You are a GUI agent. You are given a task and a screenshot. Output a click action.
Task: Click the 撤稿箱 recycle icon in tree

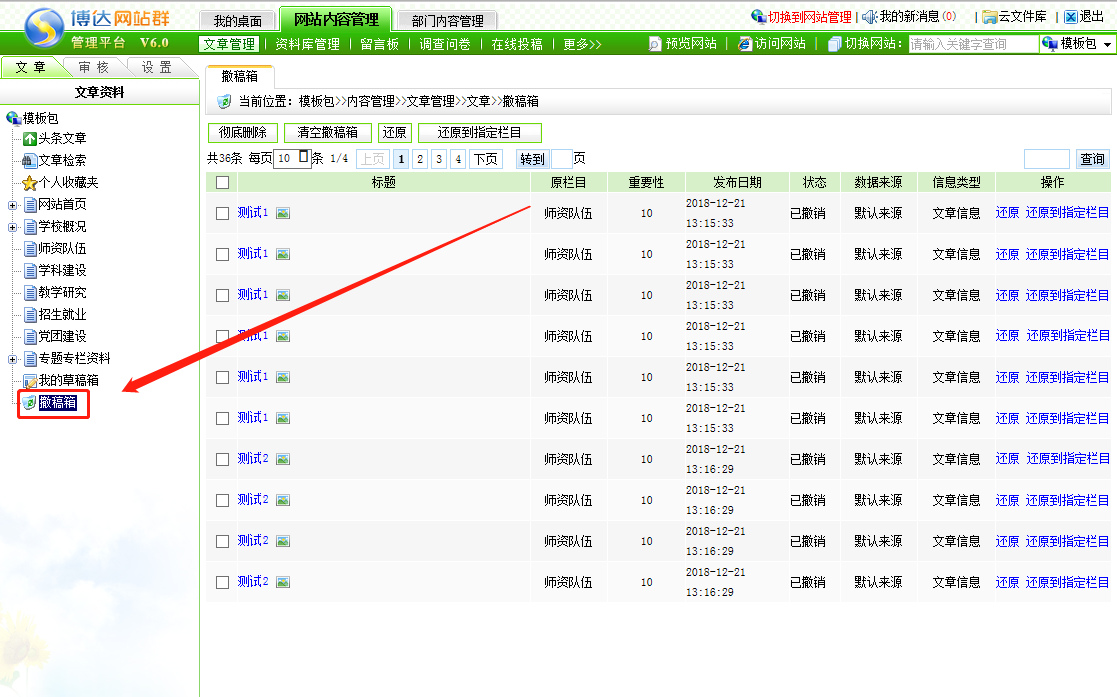pyautogui.click(x=30, y=402)
